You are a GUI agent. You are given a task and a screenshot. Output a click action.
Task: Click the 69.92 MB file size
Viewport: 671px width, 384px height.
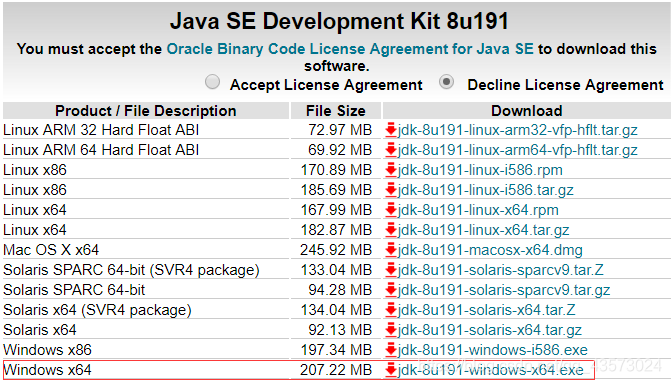pyautogui.click(x=340, y=150)
